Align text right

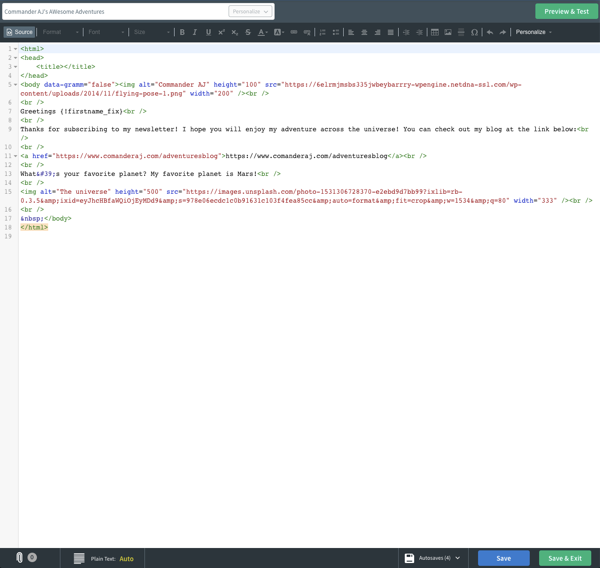pyautogui.click(x=377, y=32)
